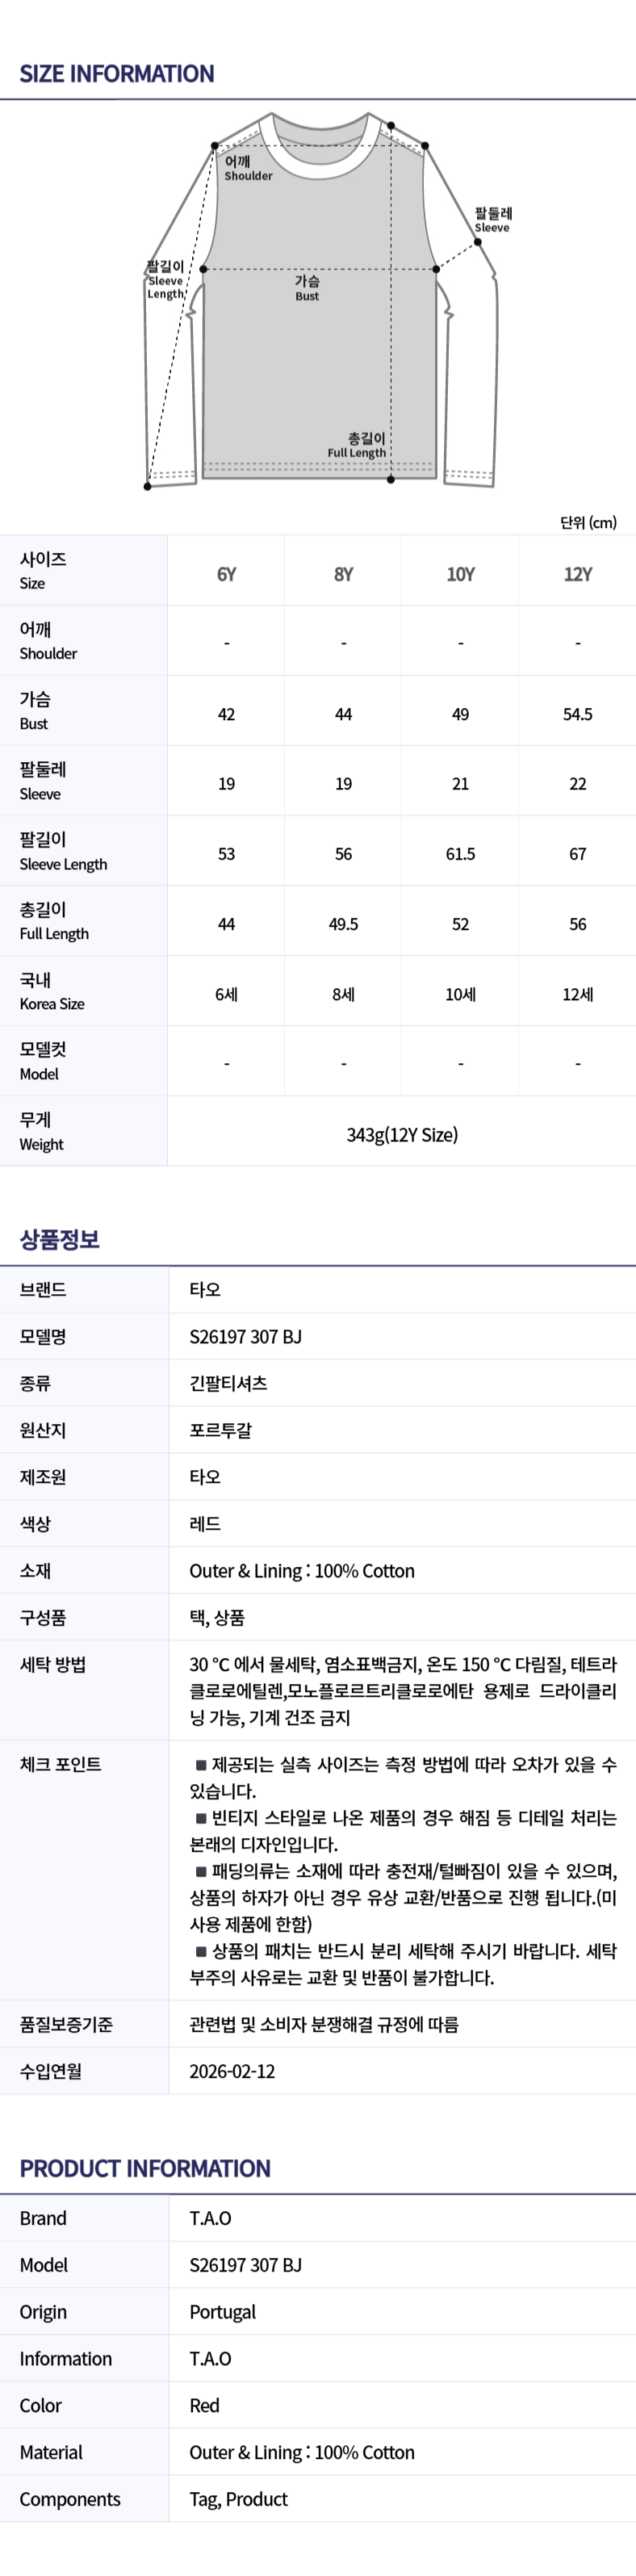Select the 세탁 방법 row label
This screenshot has width=636, height=2576.
pos(53,1664)
